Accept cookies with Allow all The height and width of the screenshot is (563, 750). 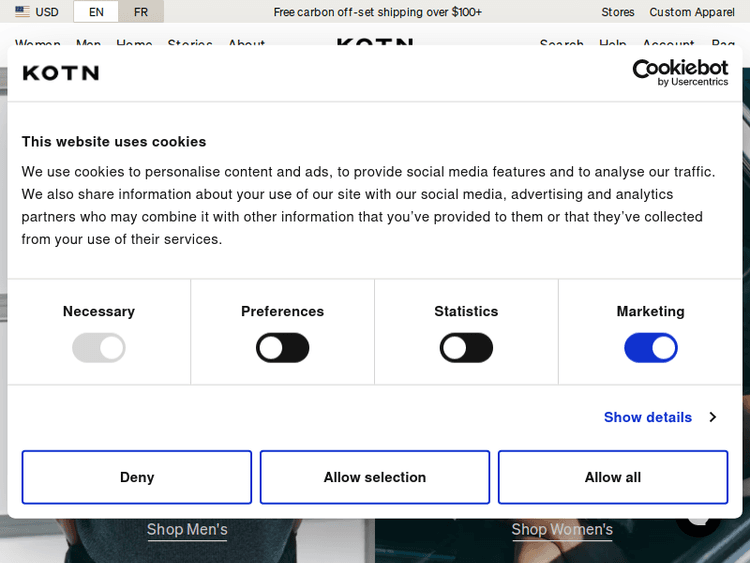613,477
